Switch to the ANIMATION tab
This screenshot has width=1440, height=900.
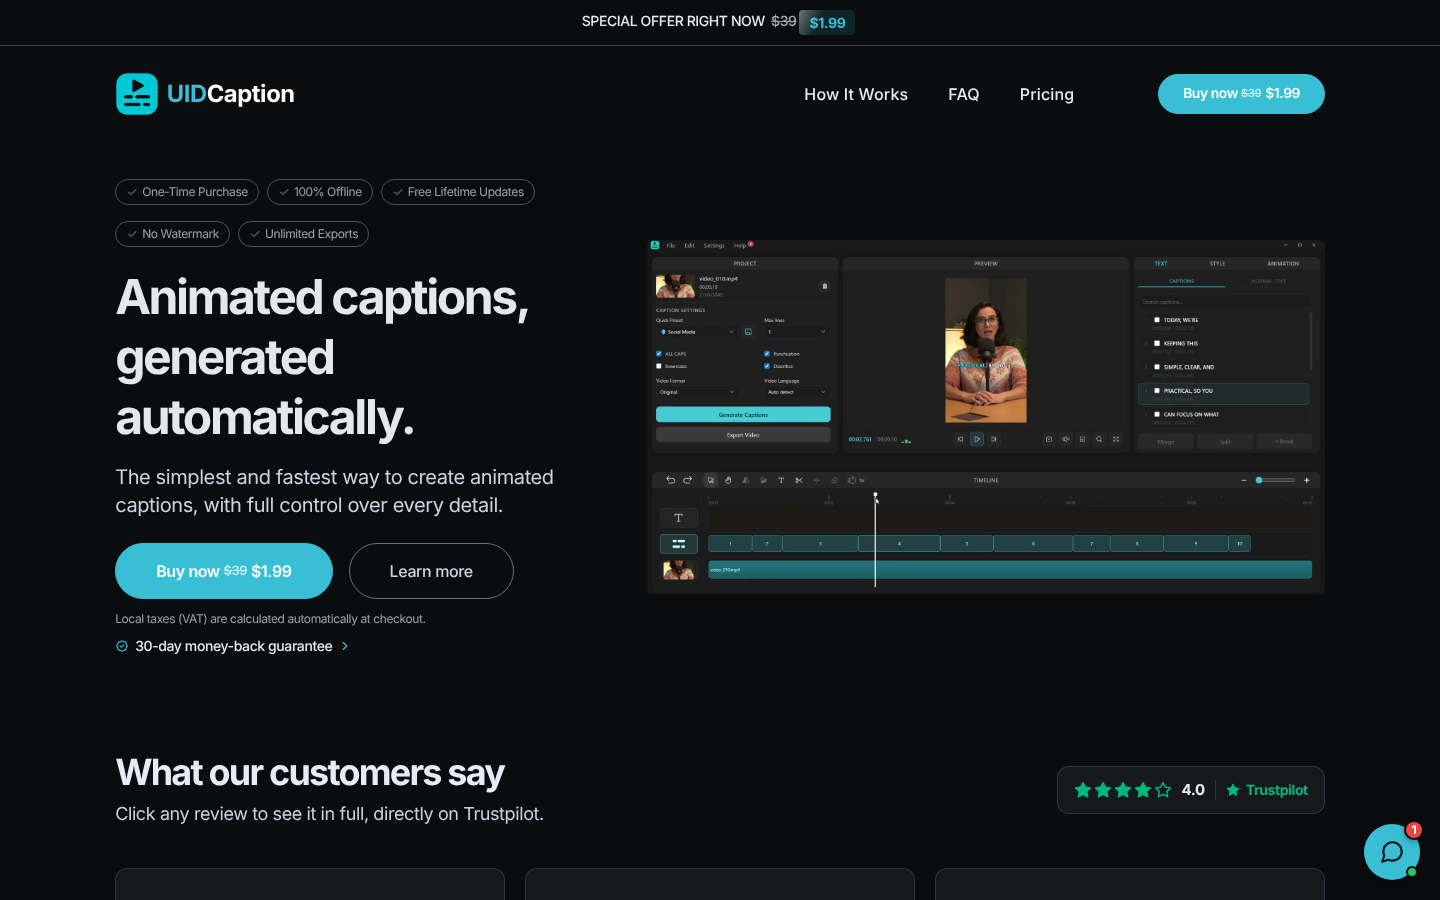pos(1283,264)
